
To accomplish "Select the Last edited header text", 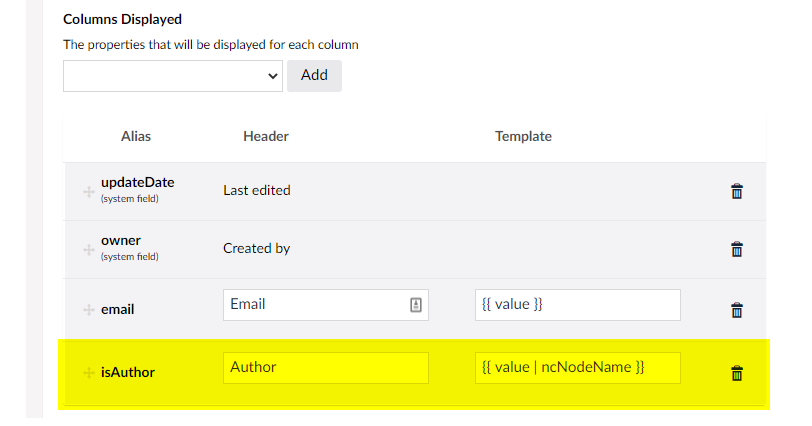I will point(257,190).
